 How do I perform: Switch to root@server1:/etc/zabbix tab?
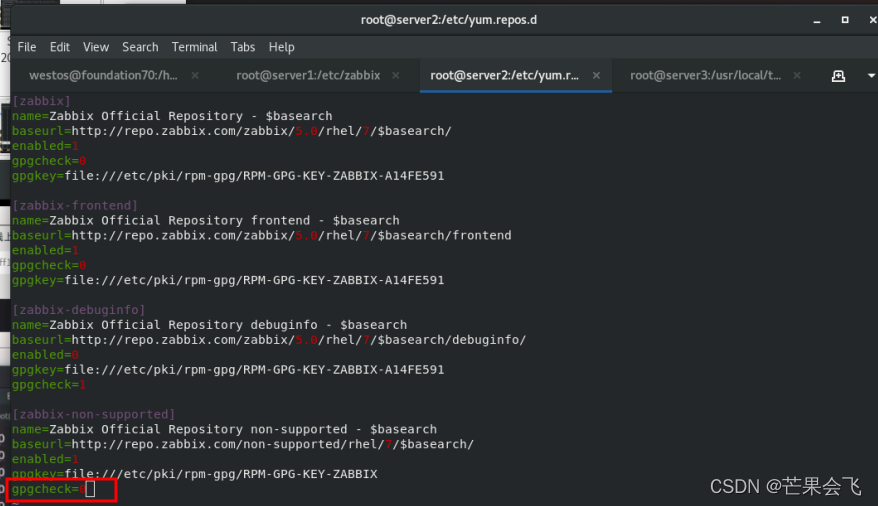point(308,76)
